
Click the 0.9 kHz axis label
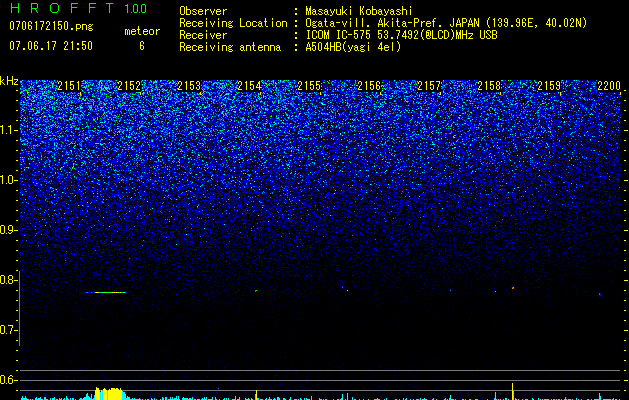point(8,230)
